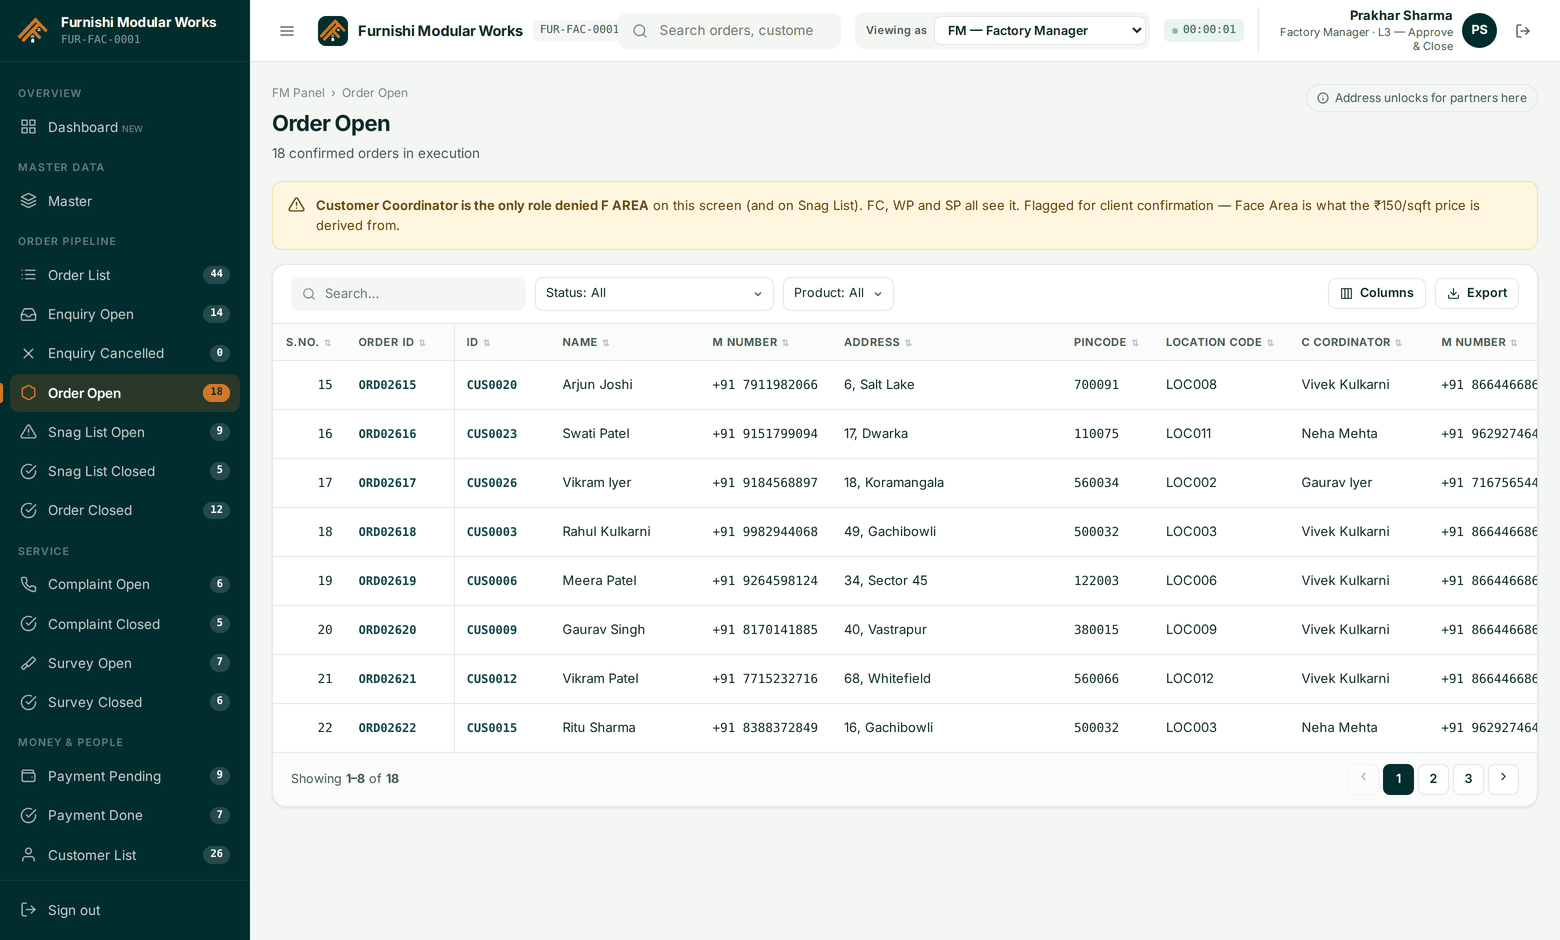Open the Status: All filter dropdown

654,294
